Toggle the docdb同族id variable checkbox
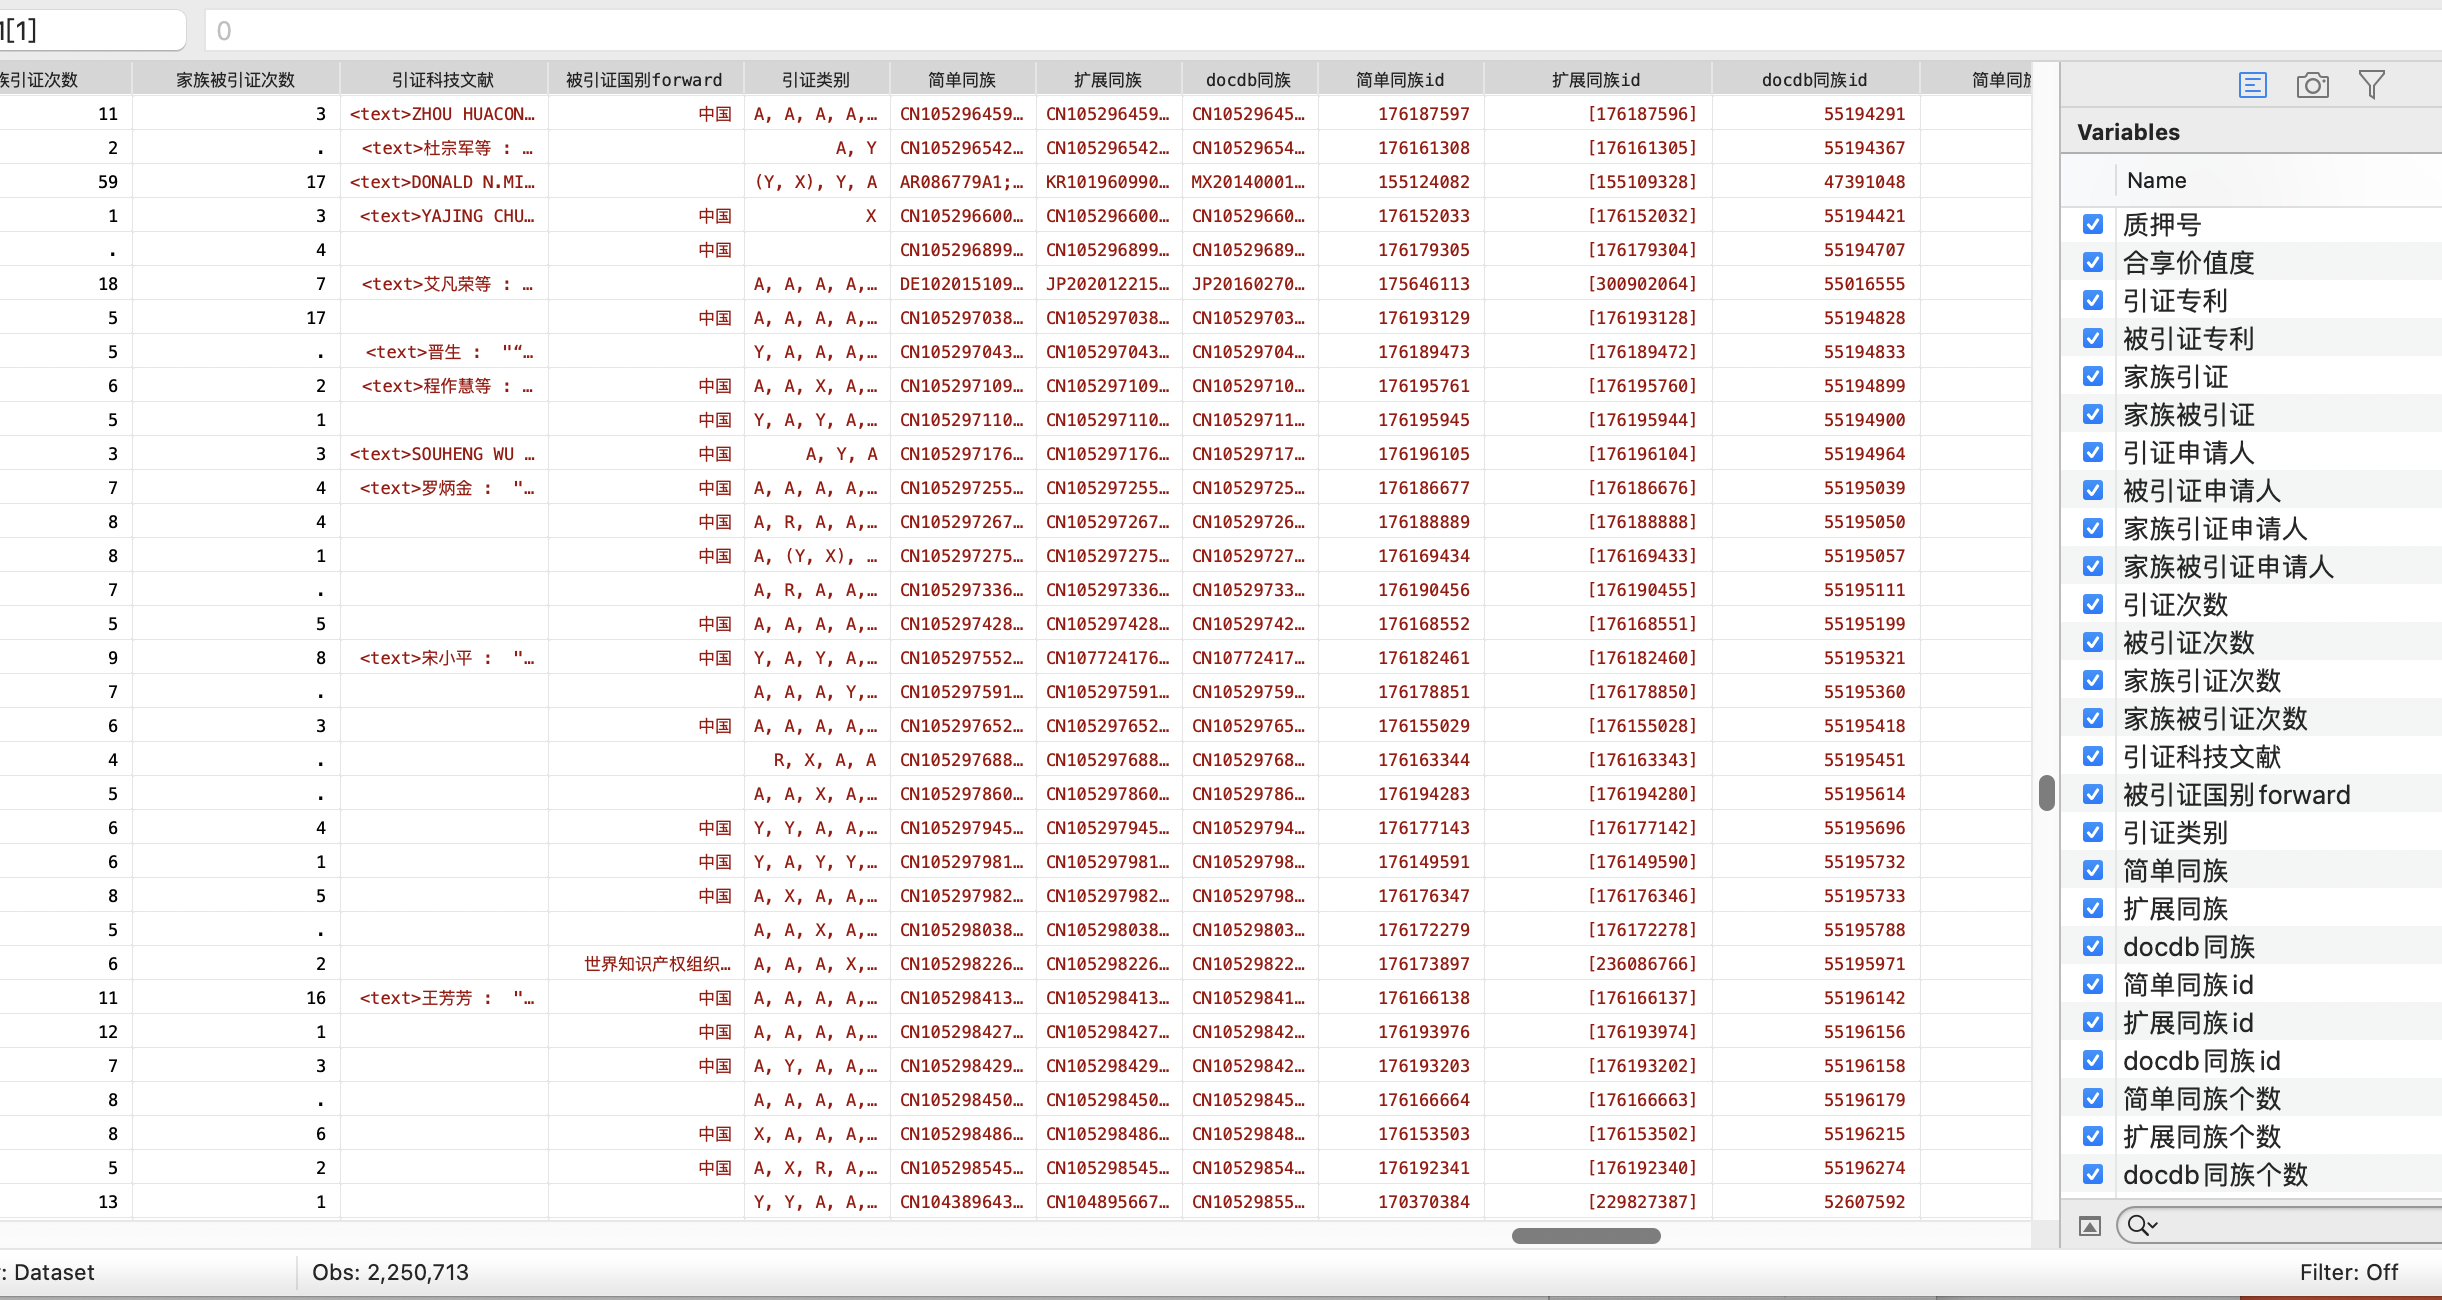2442x1300 pixels. pos(2093,1060)
